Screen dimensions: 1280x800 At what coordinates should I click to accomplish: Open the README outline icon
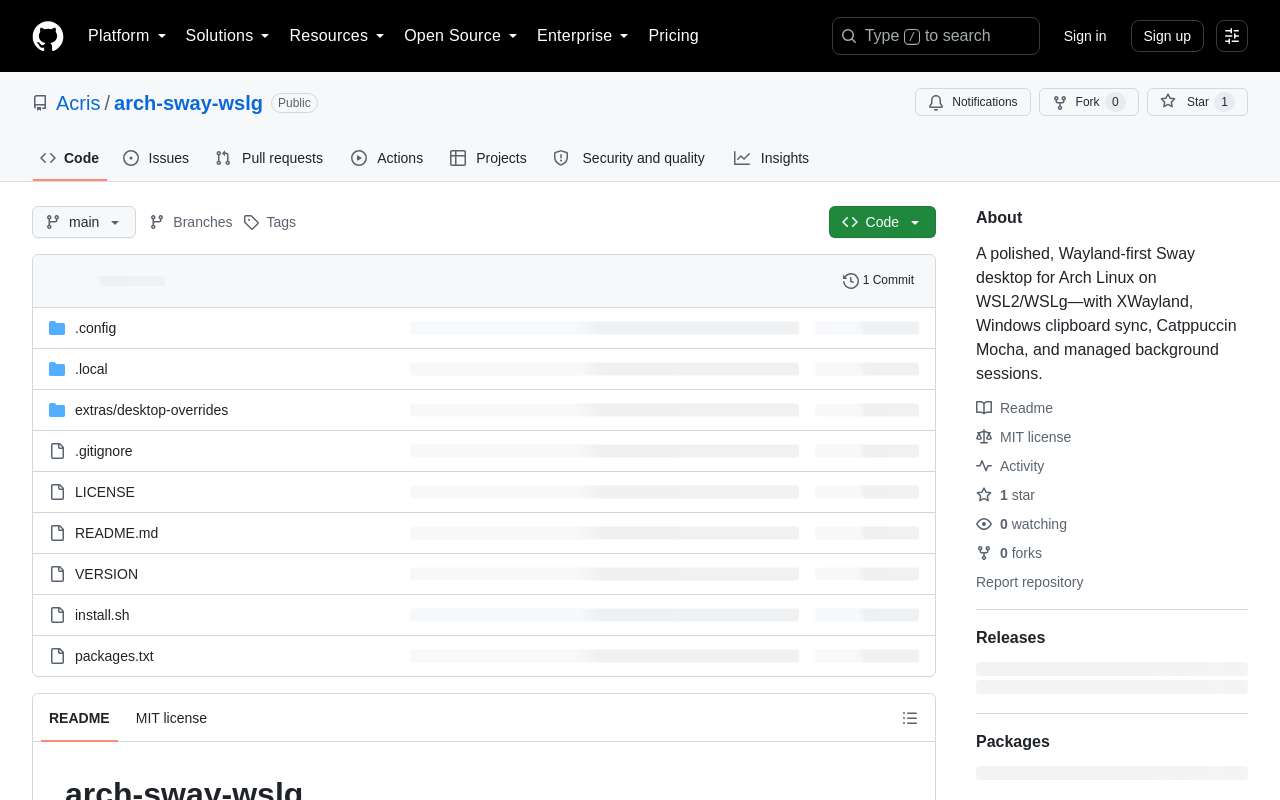click(910, 718)
